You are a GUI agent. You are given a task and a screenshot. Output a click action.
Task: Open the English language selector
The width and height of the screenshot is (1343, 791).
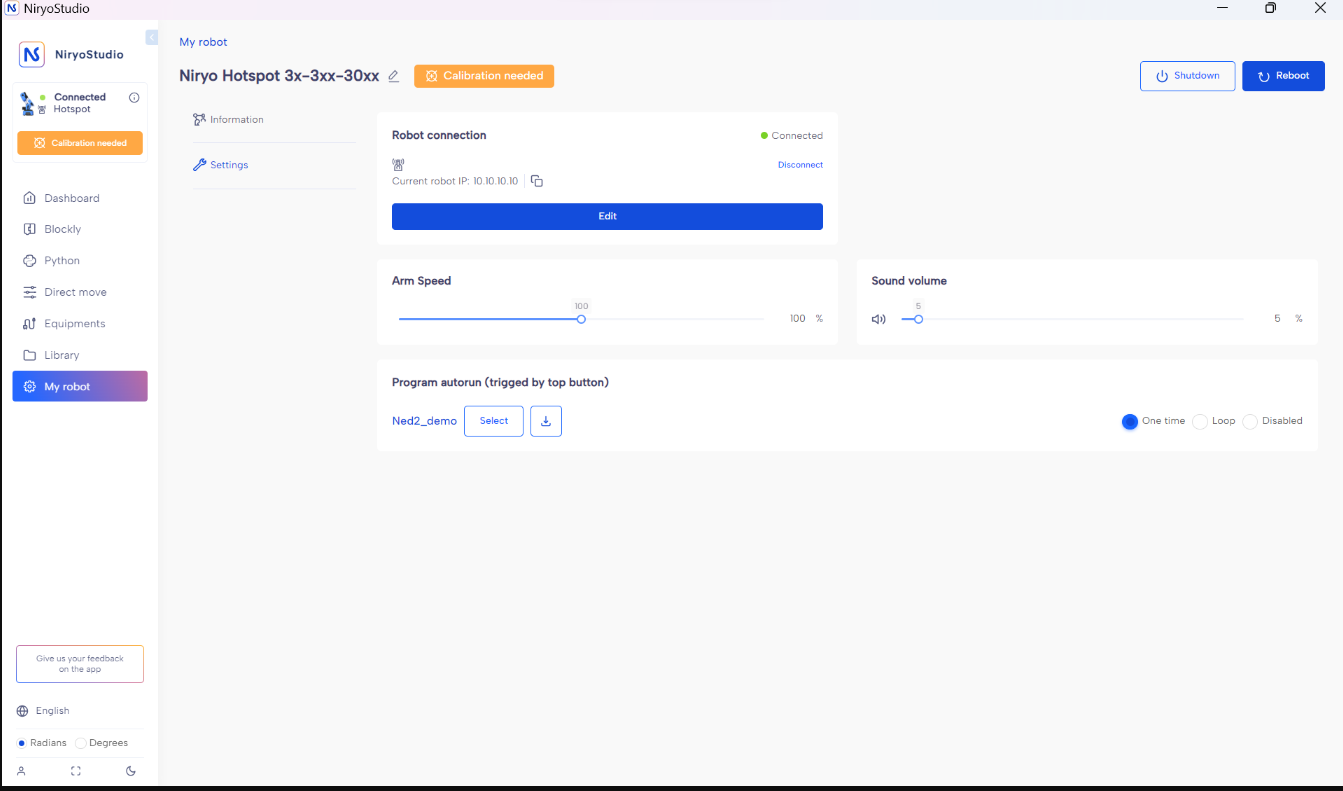[x=52, y=711]
